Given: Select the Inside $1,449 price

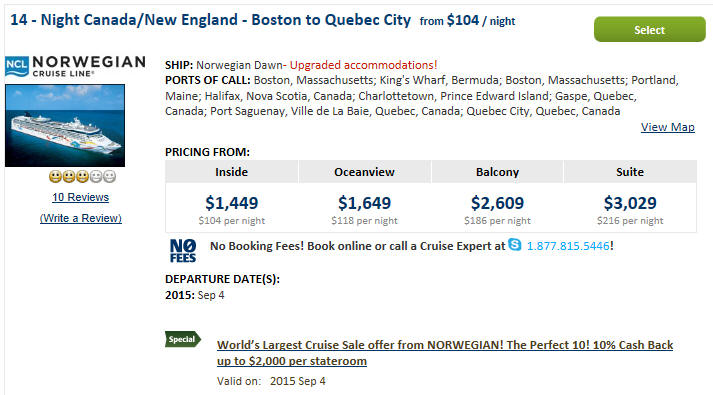Looking at the screenshot, I should click(231, 203).
